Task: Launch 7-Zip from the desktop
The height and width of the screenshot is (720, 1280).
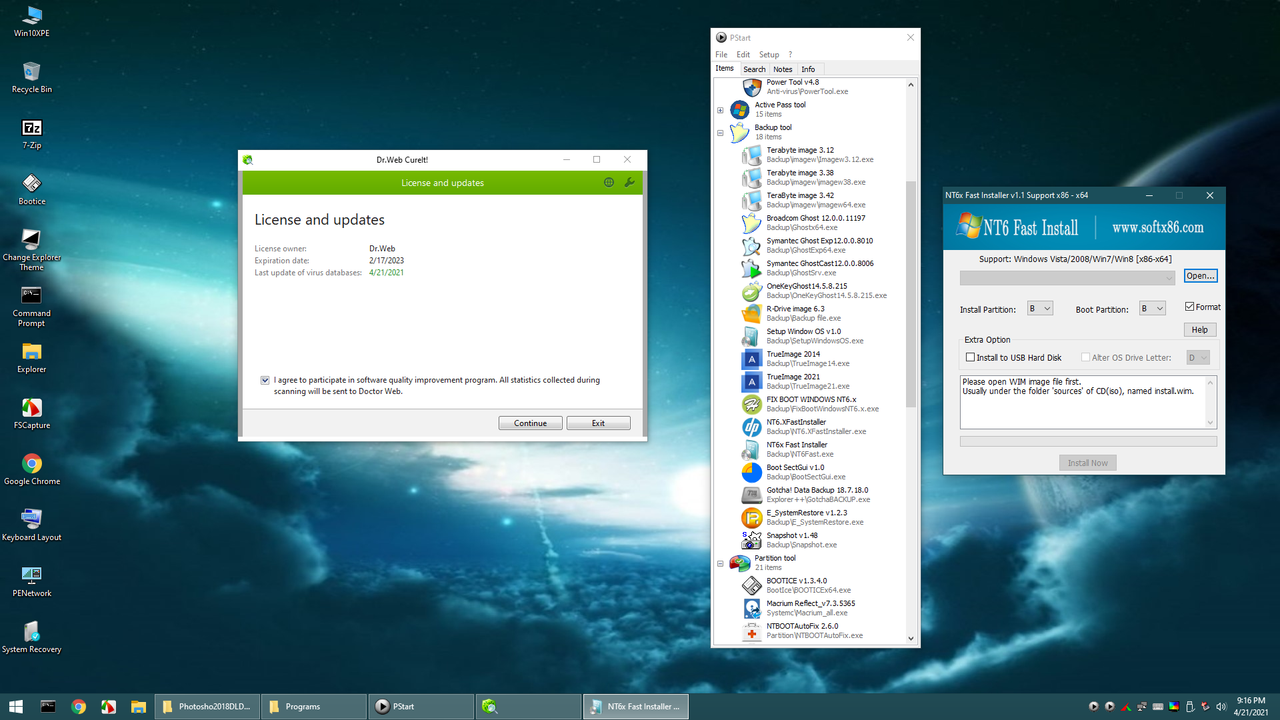Action: 32,133
